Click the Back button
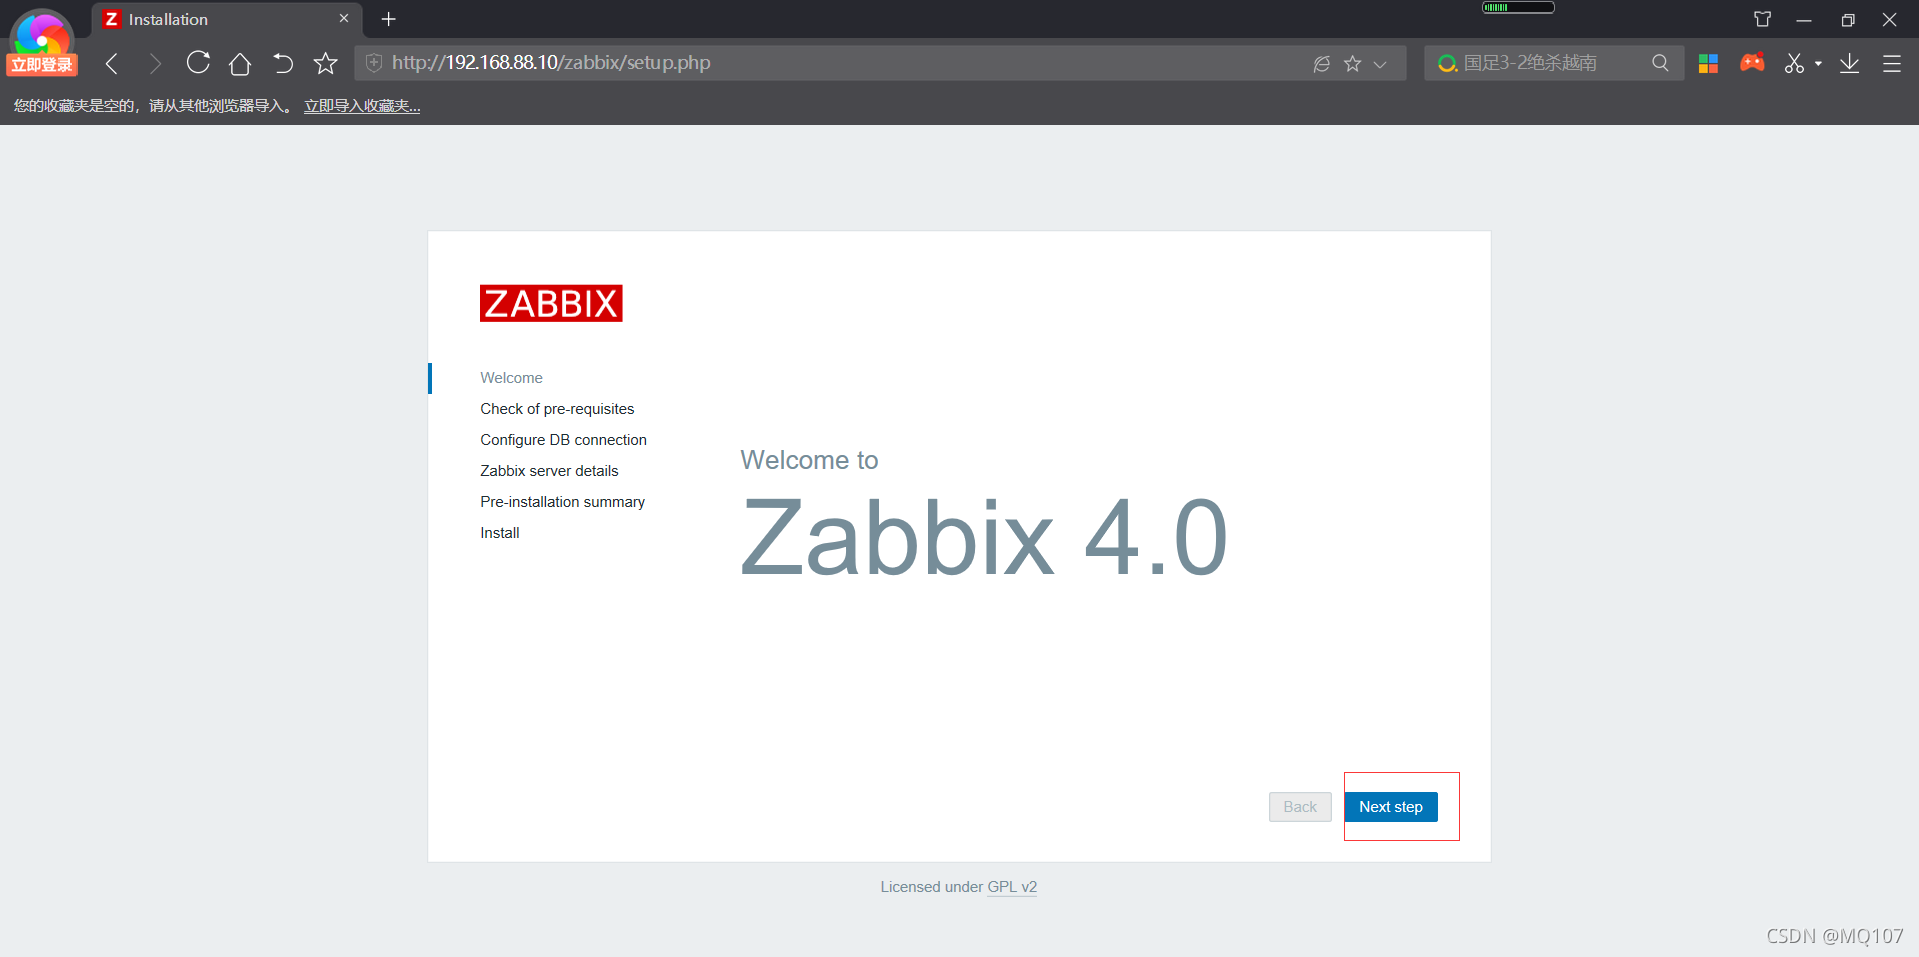This screenshot has height=957, width=1919. point(1300,807)
